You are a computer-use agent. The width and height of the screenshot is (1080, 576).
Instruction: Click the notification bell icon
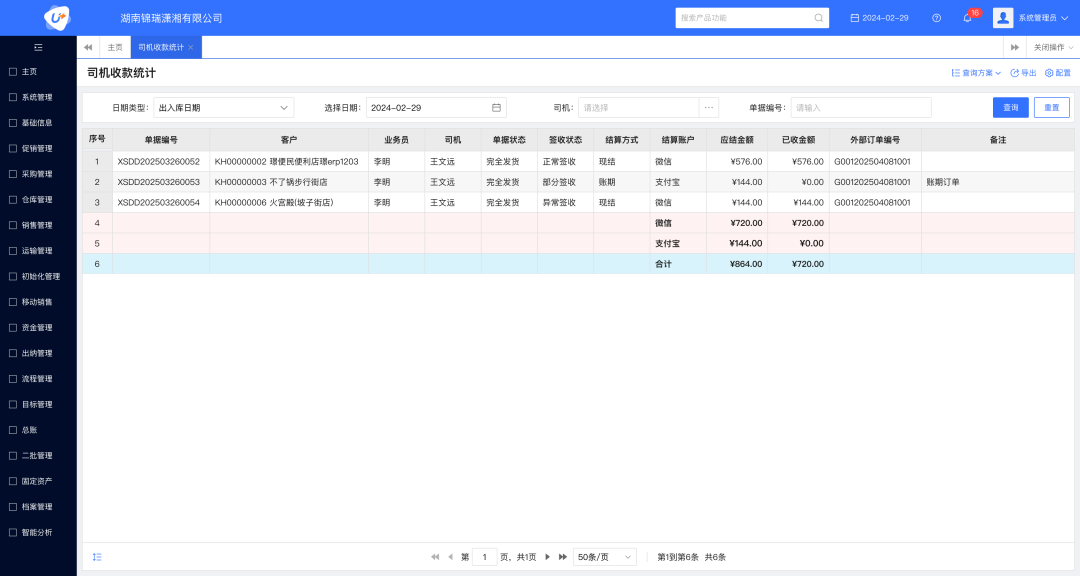tap(967, 18)
